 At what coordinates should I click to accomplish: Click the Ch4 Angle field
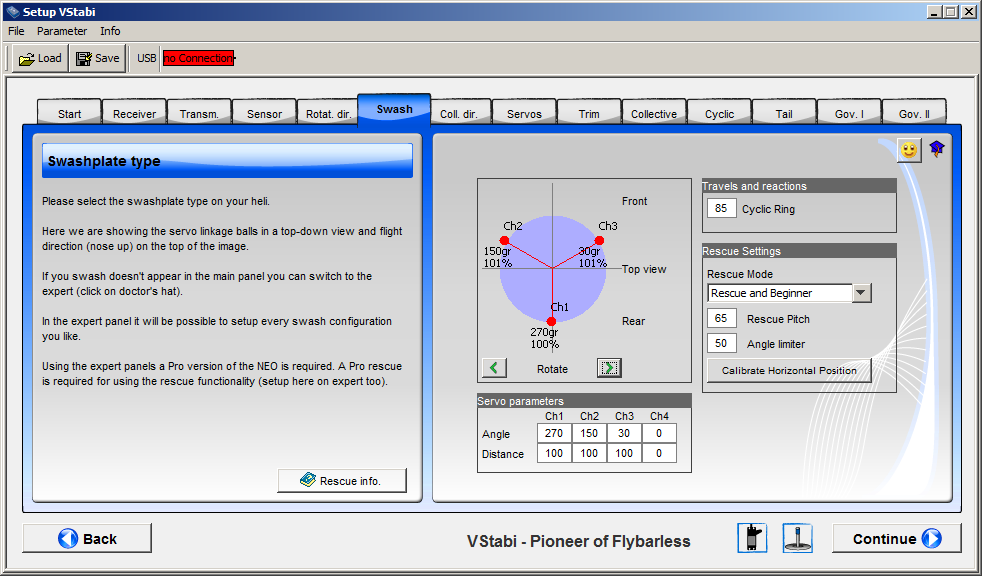659,433
